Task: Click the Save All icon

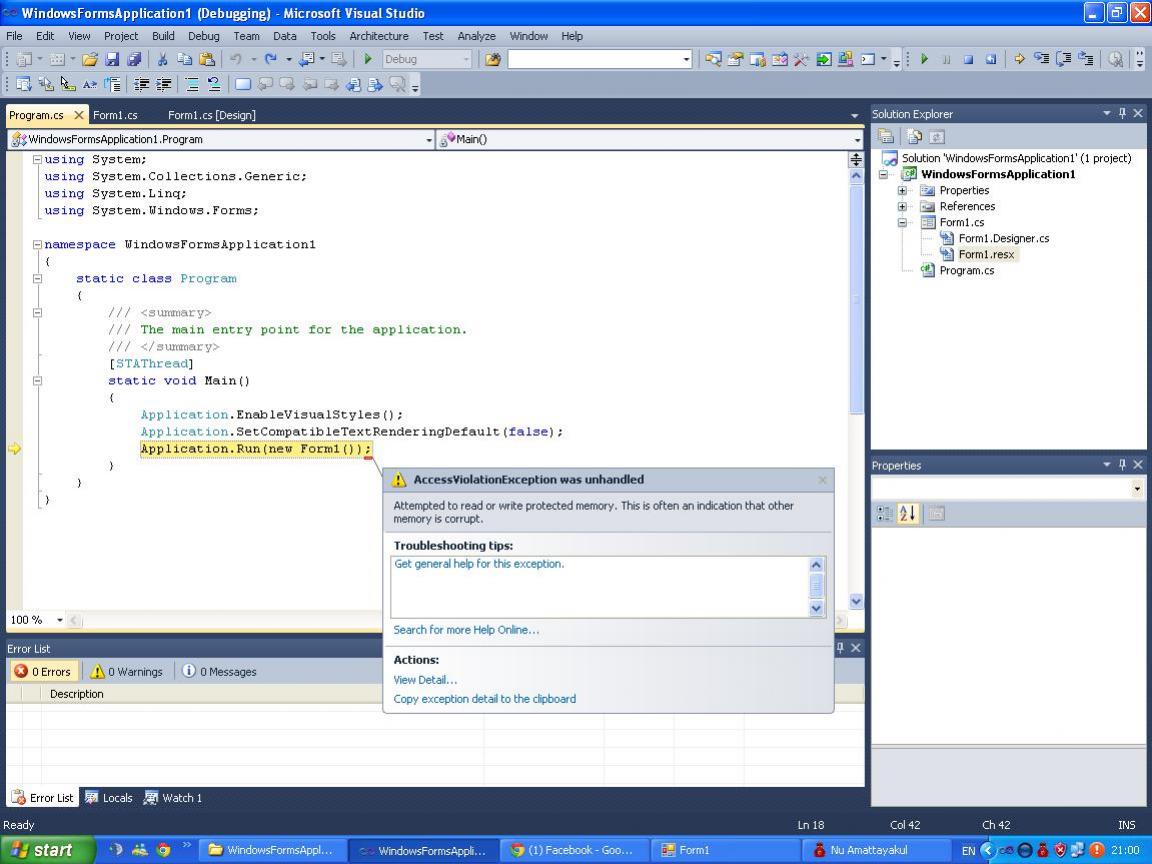Action: point(134,60)
